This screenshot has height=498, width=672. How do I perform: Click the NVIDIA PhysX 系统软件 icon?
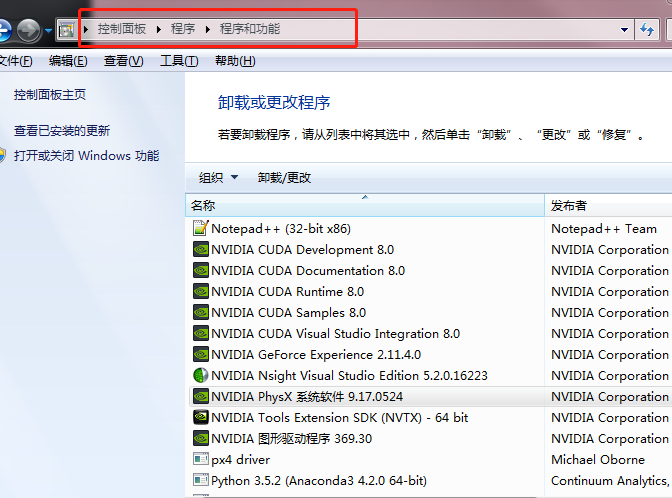point(201,396)
